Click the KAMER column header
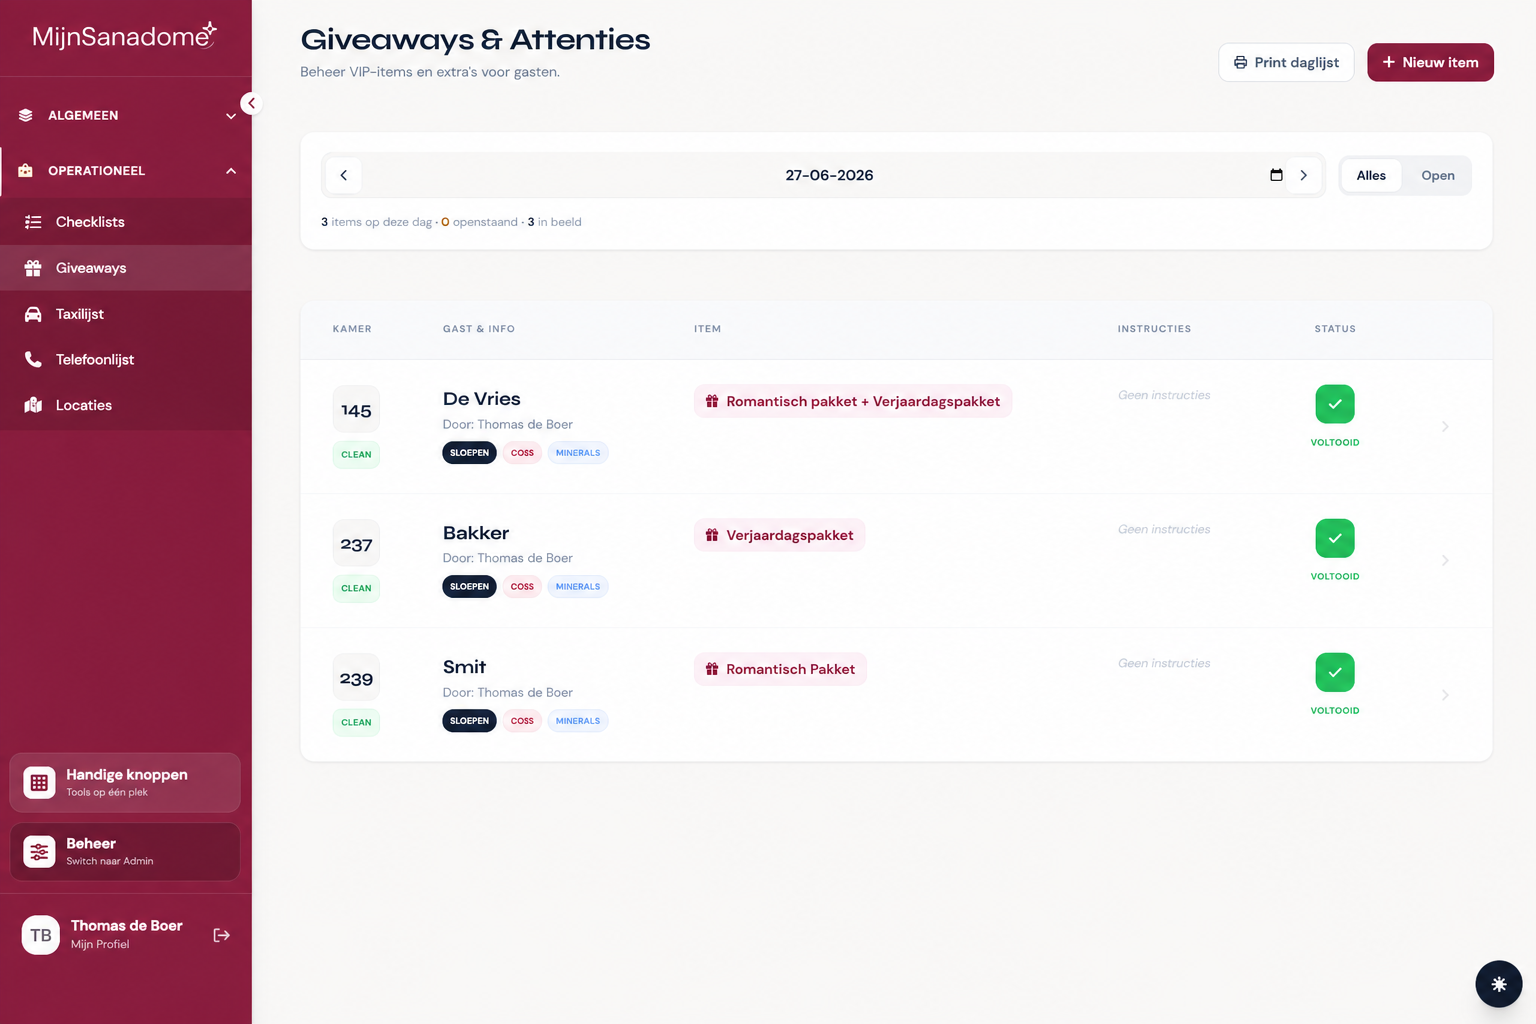The width and height of the screenshot is (1536, 1024). point(352,329)
